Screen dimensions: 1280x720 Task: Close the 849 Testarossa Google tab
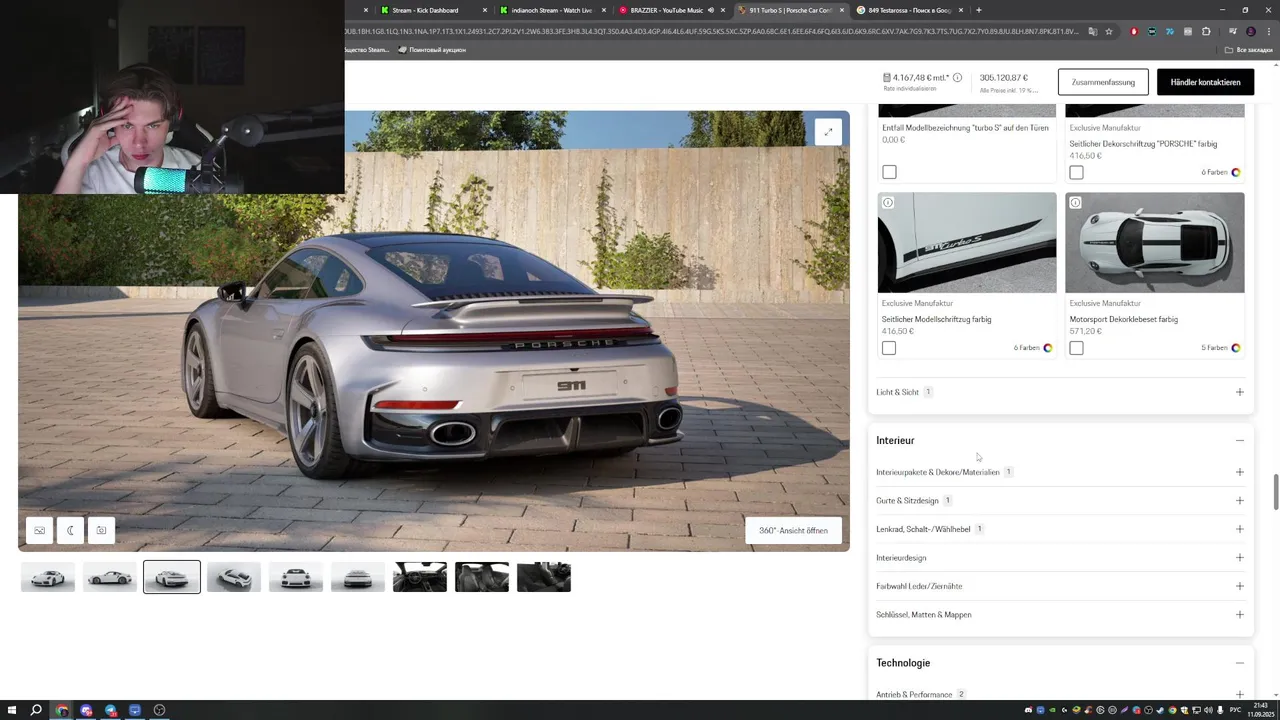click(961, 10)
